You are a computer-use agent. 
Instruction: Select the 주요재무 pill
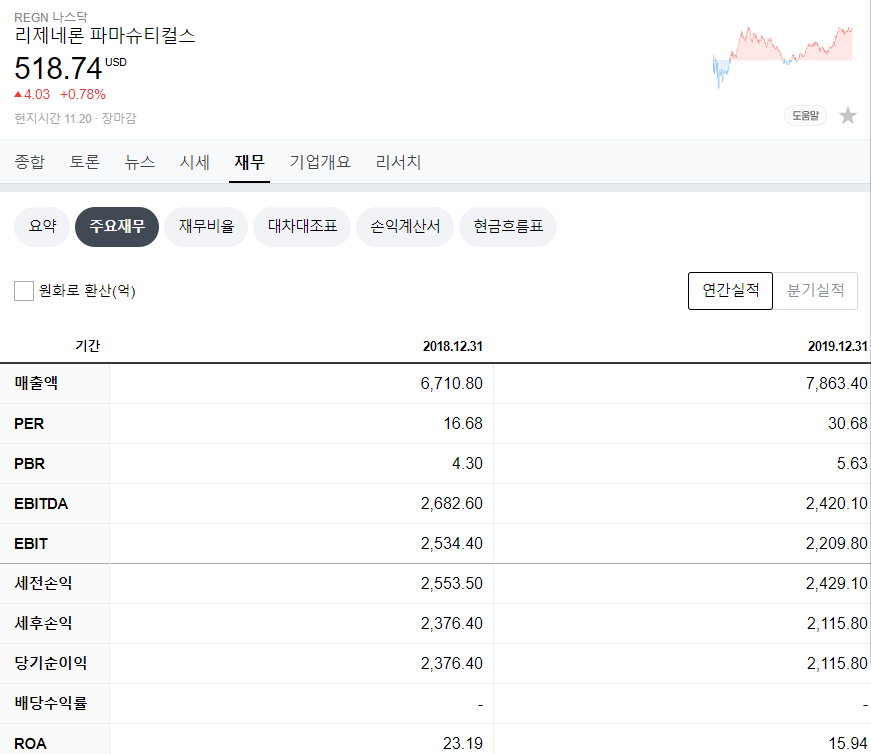click(x=117, y=227)
